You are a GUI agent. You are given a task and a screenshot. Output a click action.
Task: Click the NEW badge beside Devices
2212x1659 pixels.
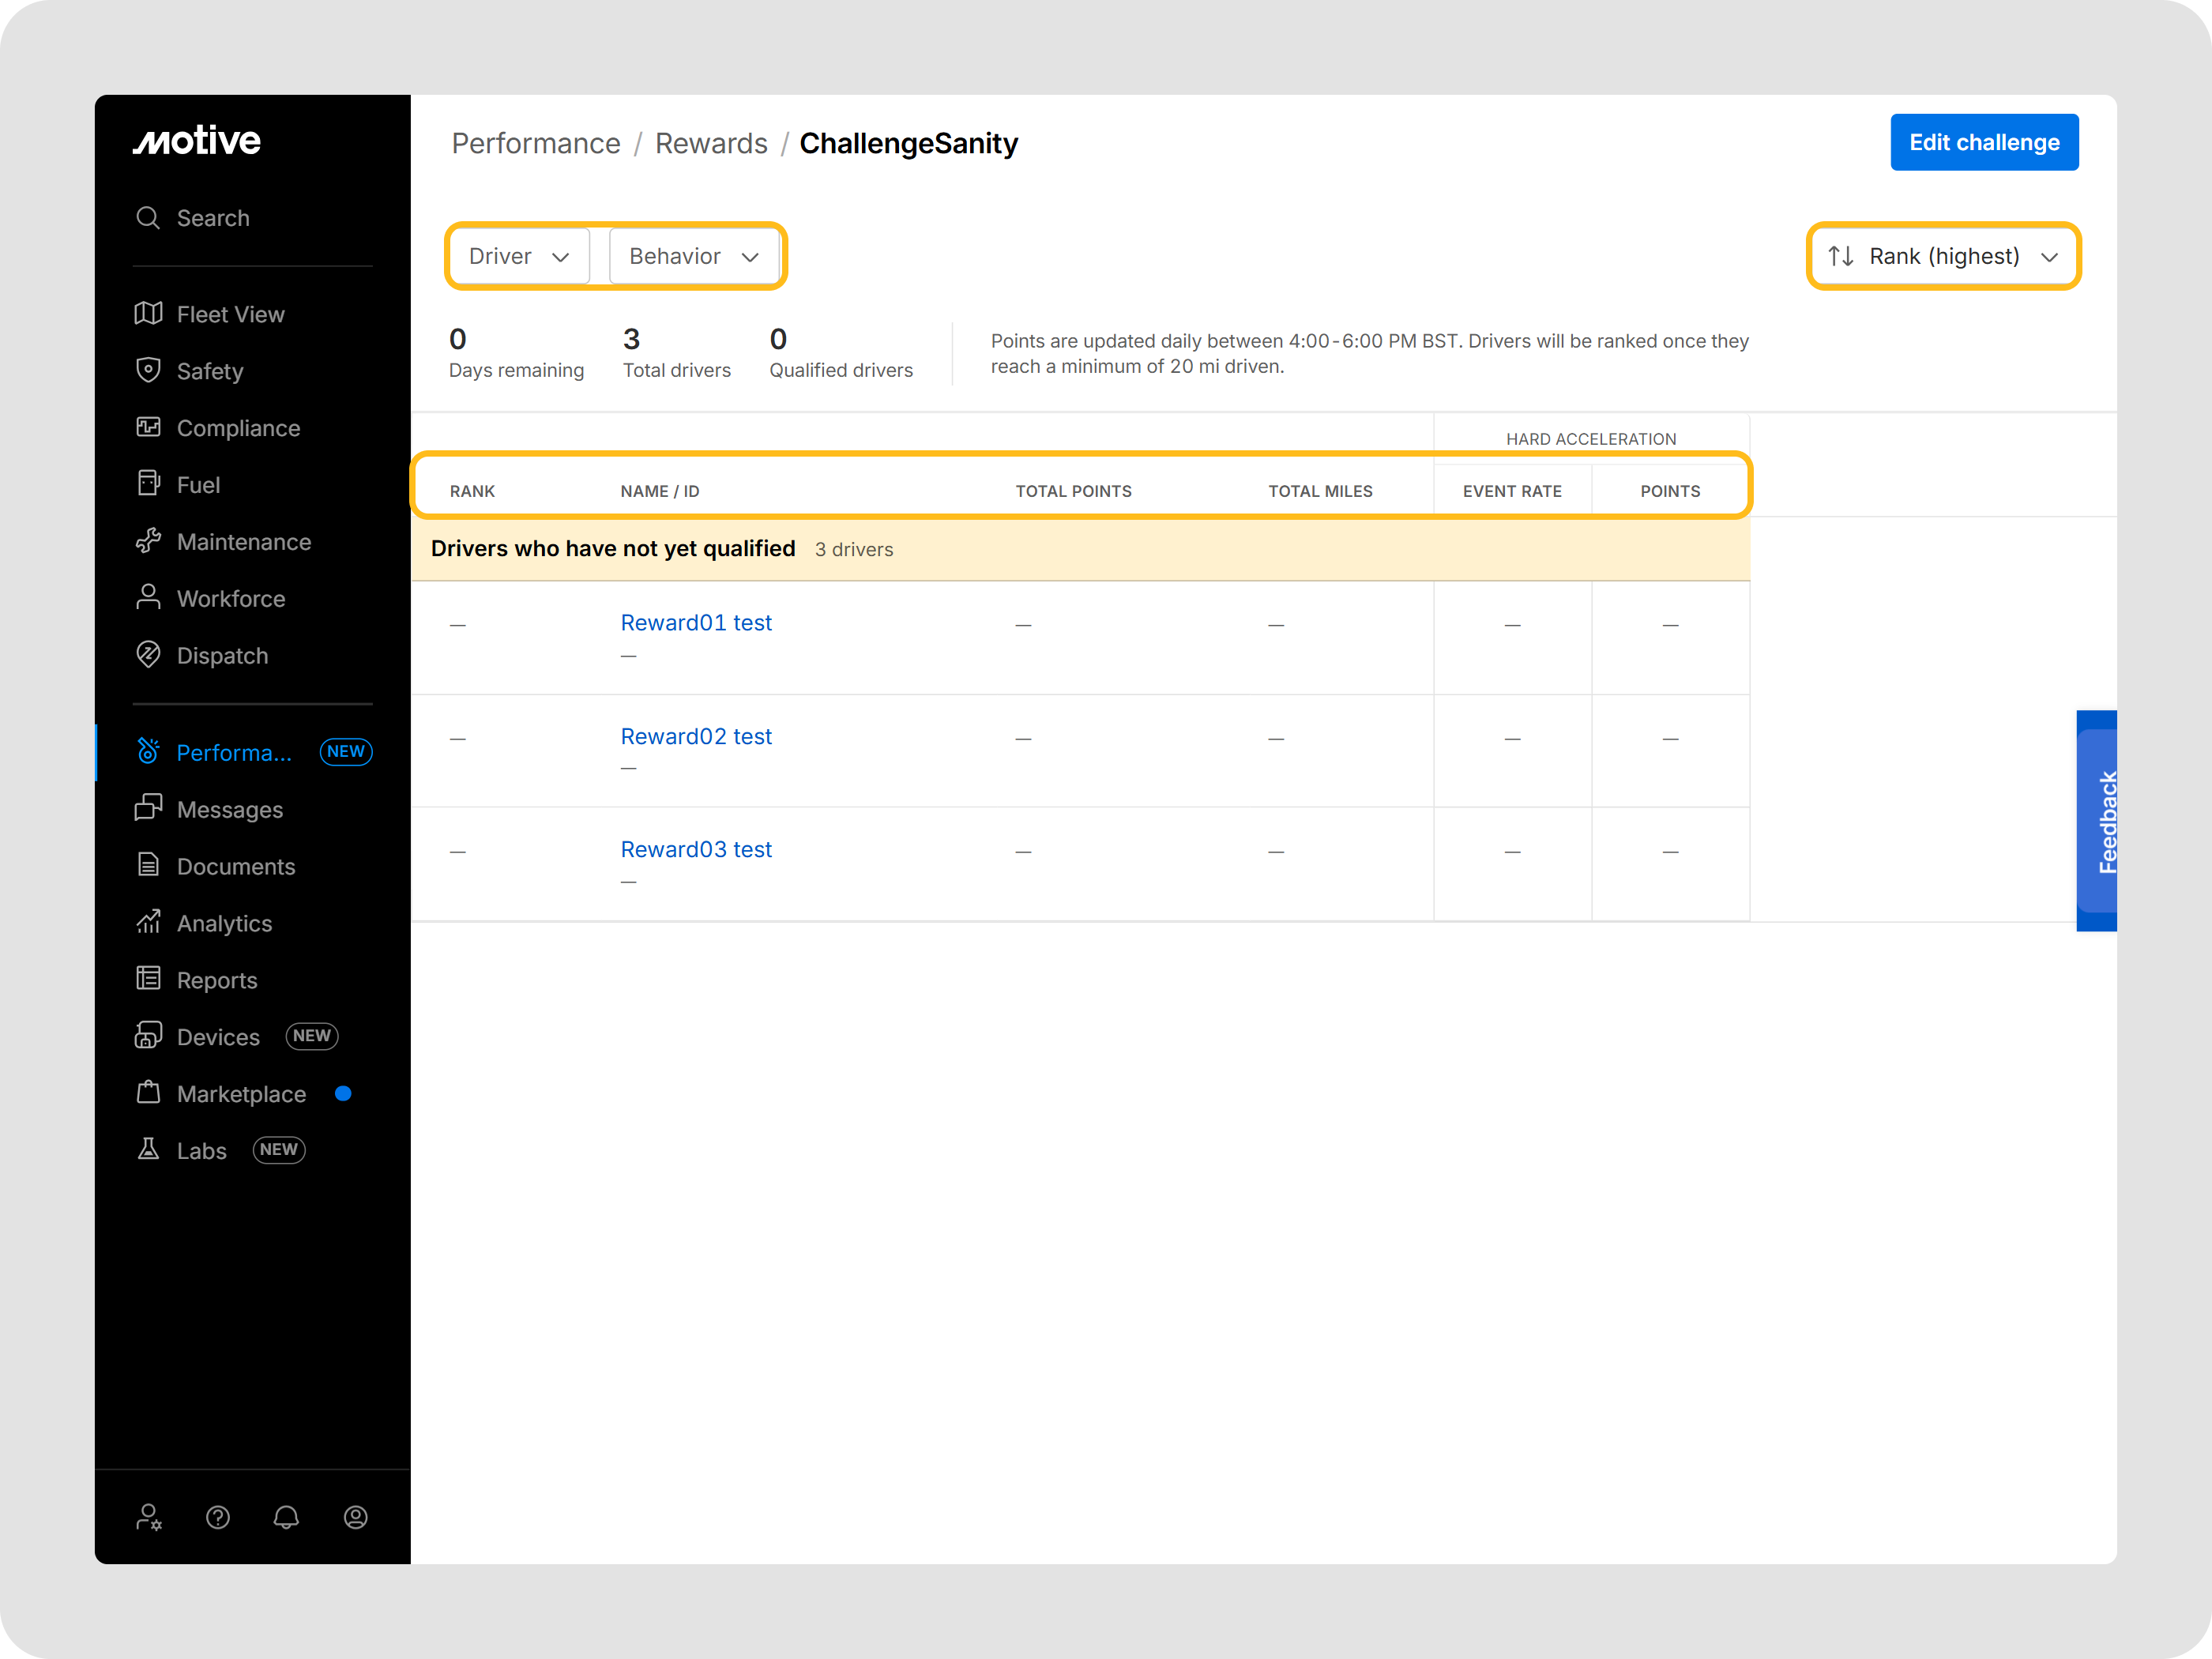point(312,1036)
